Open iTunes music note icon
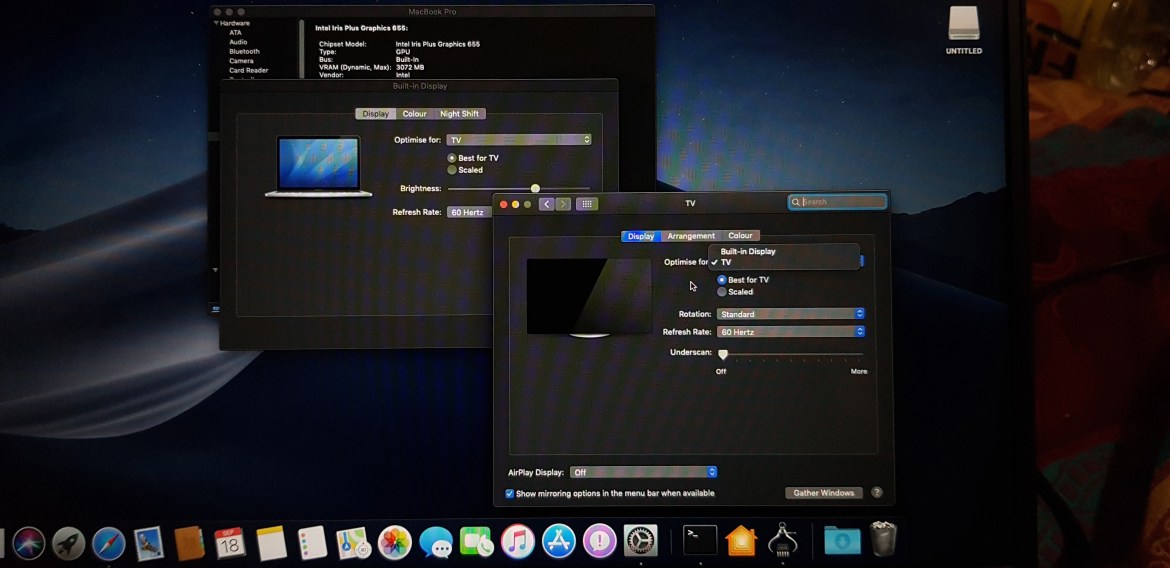This screenshot has height=568, width=1170. click(518, 542)
